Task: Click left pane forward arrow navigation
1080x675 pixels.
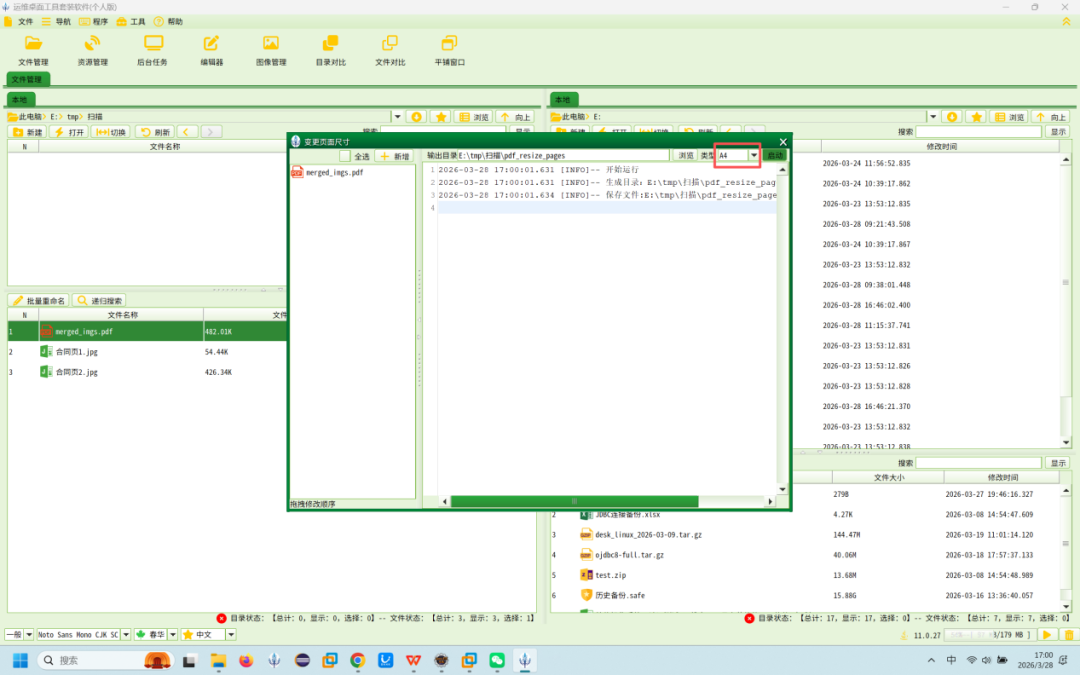Action: click(211, 132)
